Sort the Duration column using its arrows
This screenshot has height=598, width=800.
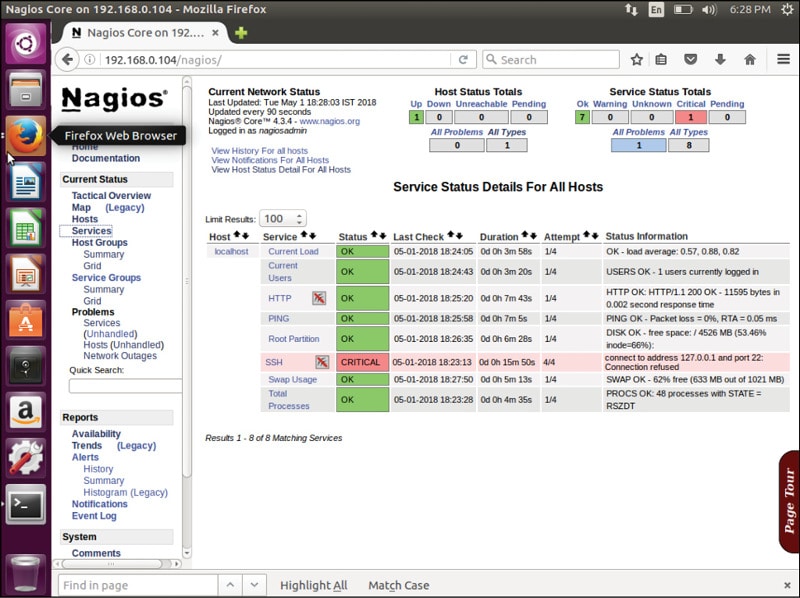tap(530, 237)
